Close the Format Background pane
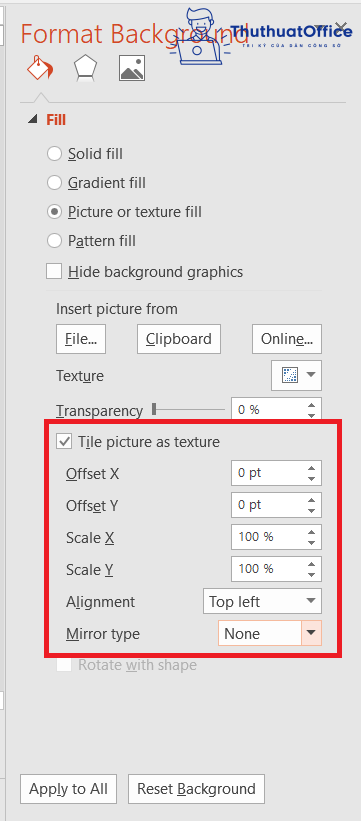 pyautogui.click(x=341, y=26)
